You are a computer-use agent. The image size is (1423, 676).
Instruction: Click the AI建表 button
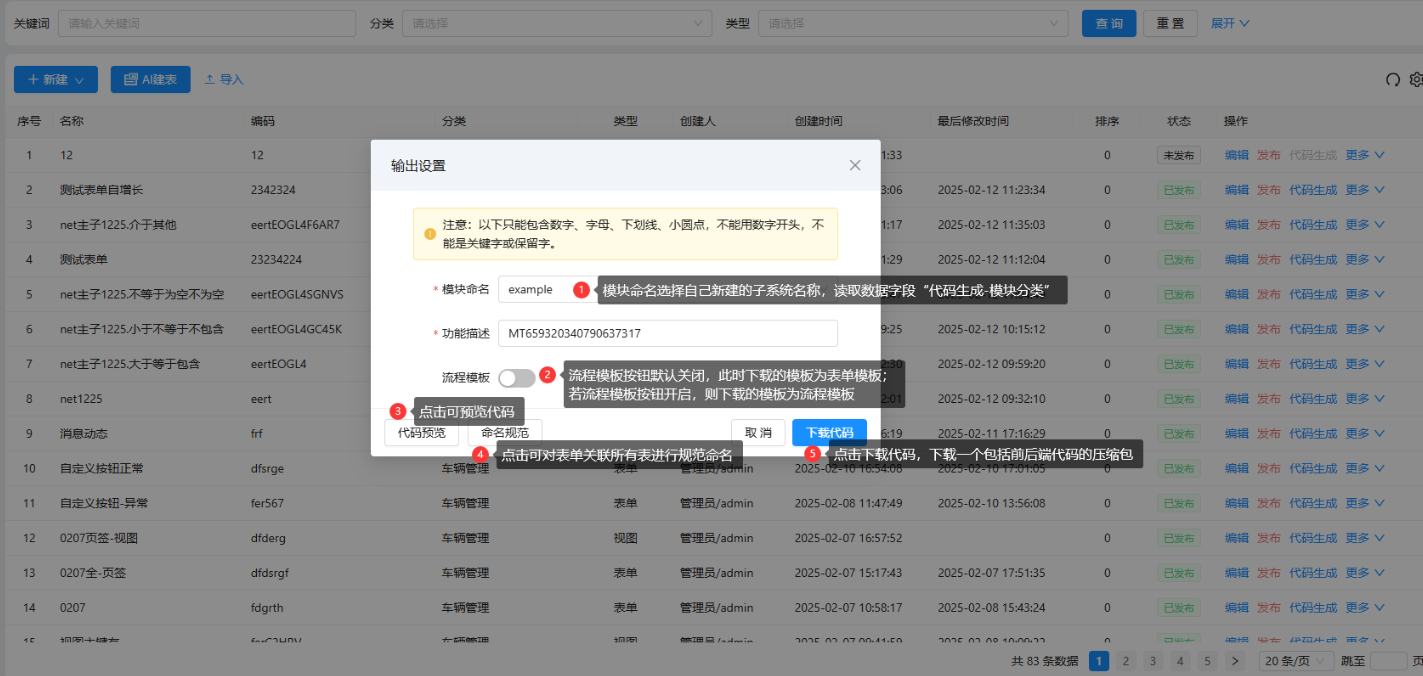(150, 80)
